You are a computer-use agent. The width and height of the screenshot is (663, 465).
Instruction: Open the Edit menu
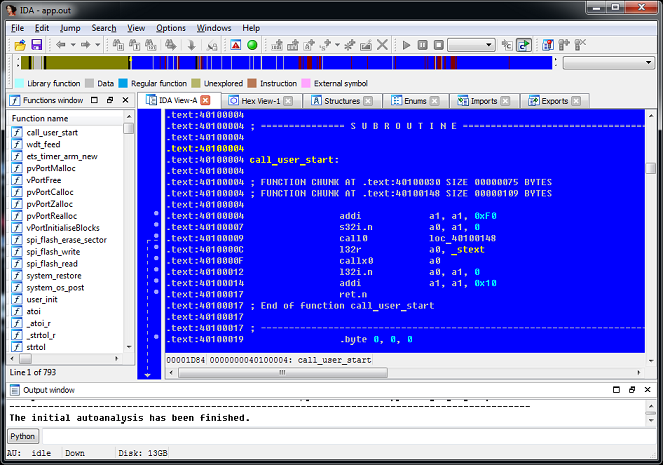point(42,28)
